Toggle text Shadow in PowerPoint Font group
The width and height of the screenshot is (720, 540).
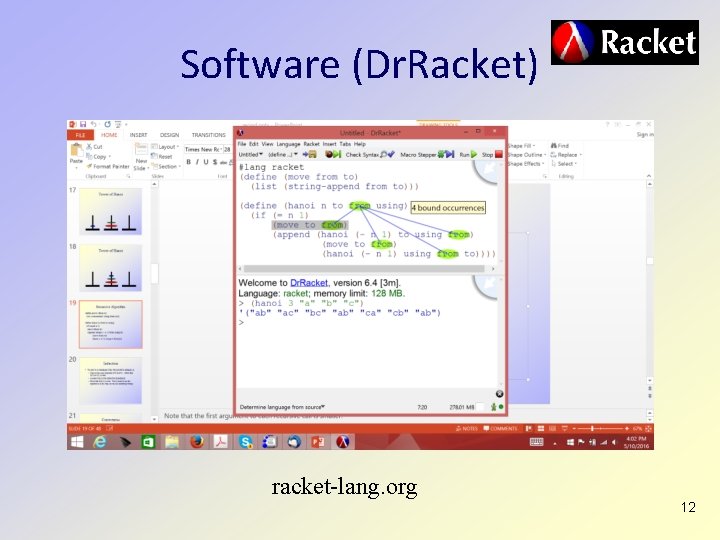click(x=214, y=162)
